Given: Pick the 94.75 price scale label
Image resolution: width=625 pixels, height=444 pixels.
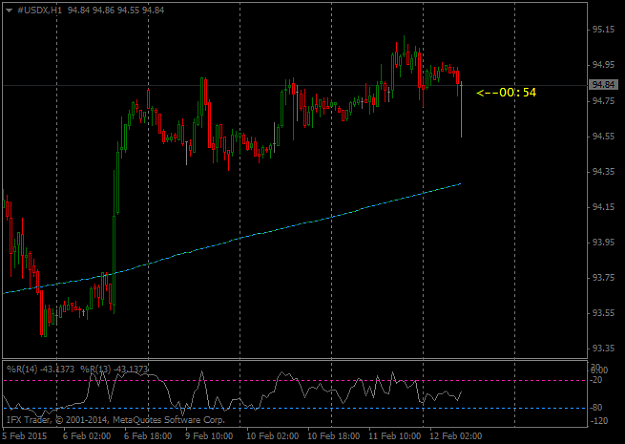Looking at the screenshot, I should pos(603,101).
